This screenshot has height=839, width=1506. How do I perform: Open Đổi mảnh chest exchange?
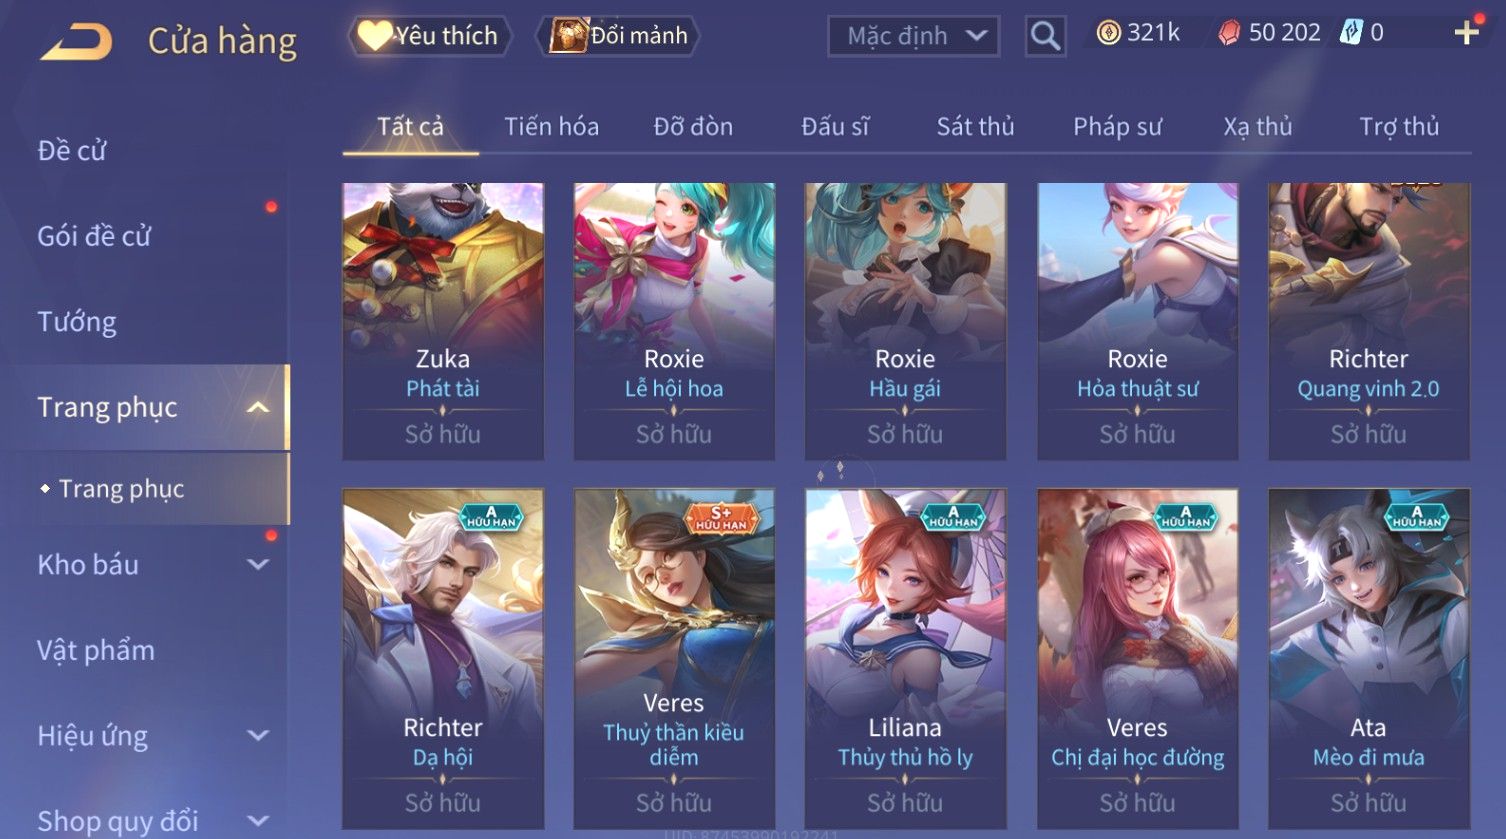coord(619,36)
